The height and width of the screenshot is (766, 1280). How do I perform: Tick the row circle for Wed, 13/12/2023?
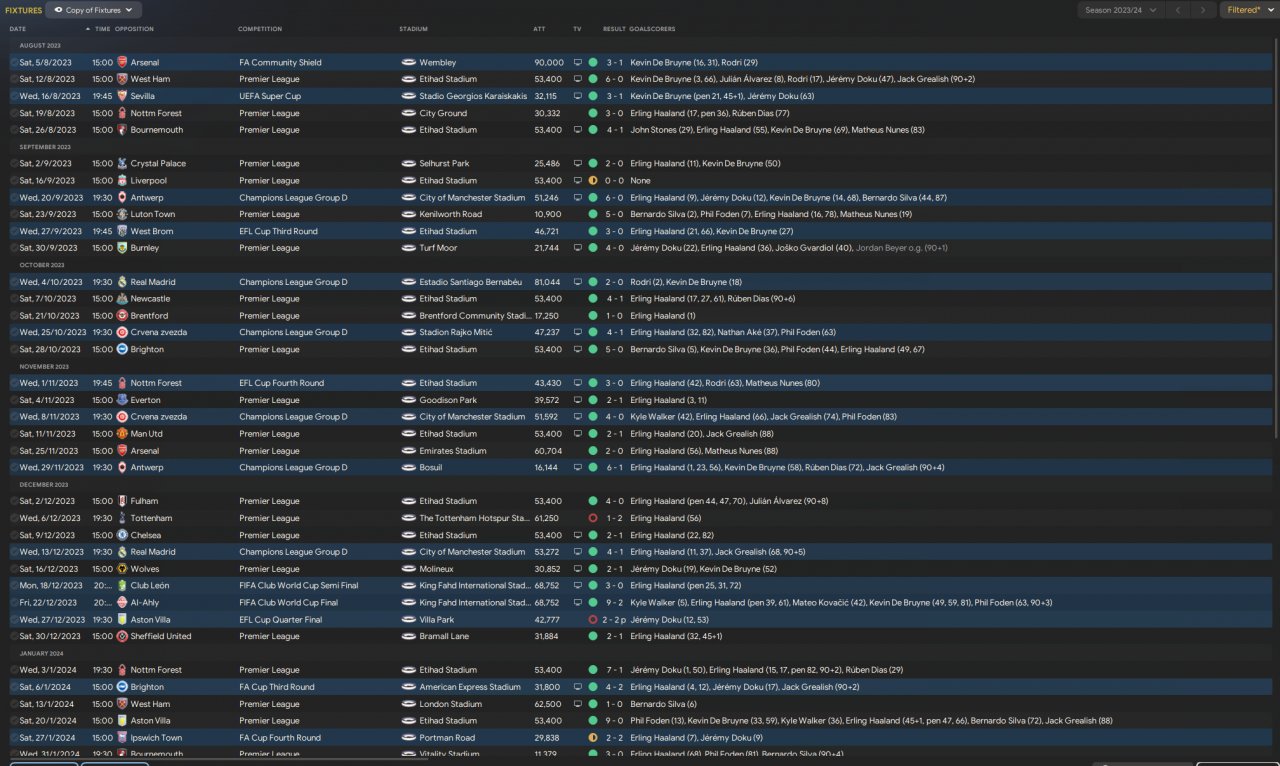14,552
